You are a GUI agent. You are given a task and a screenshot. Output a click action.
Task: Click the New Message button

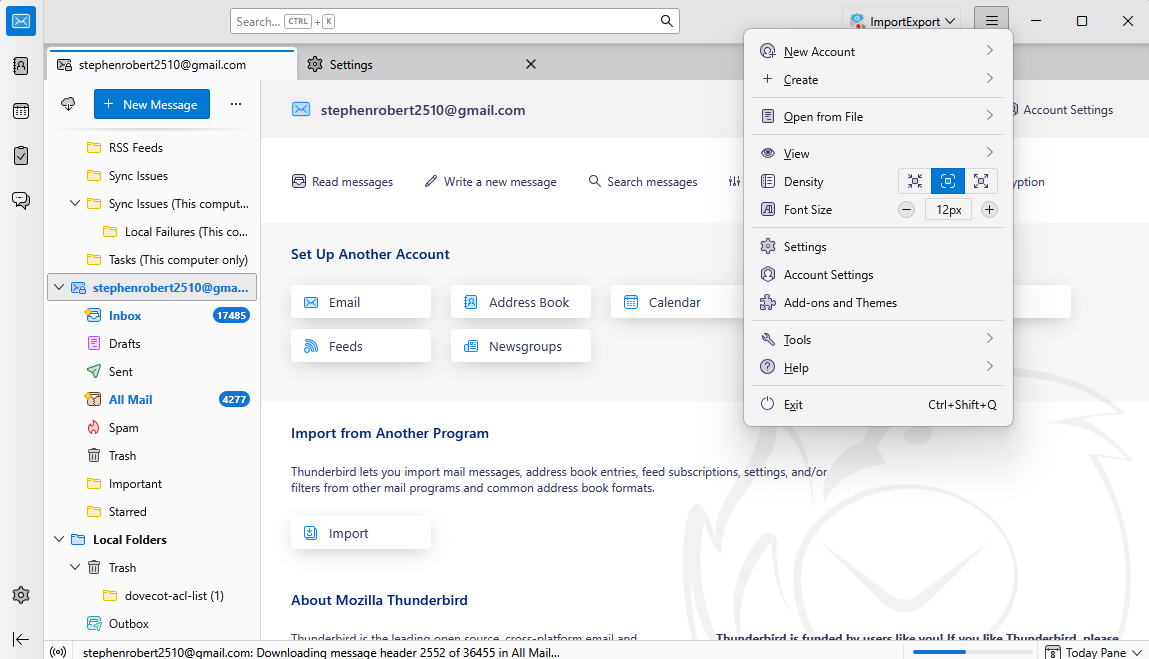(151, 103)
